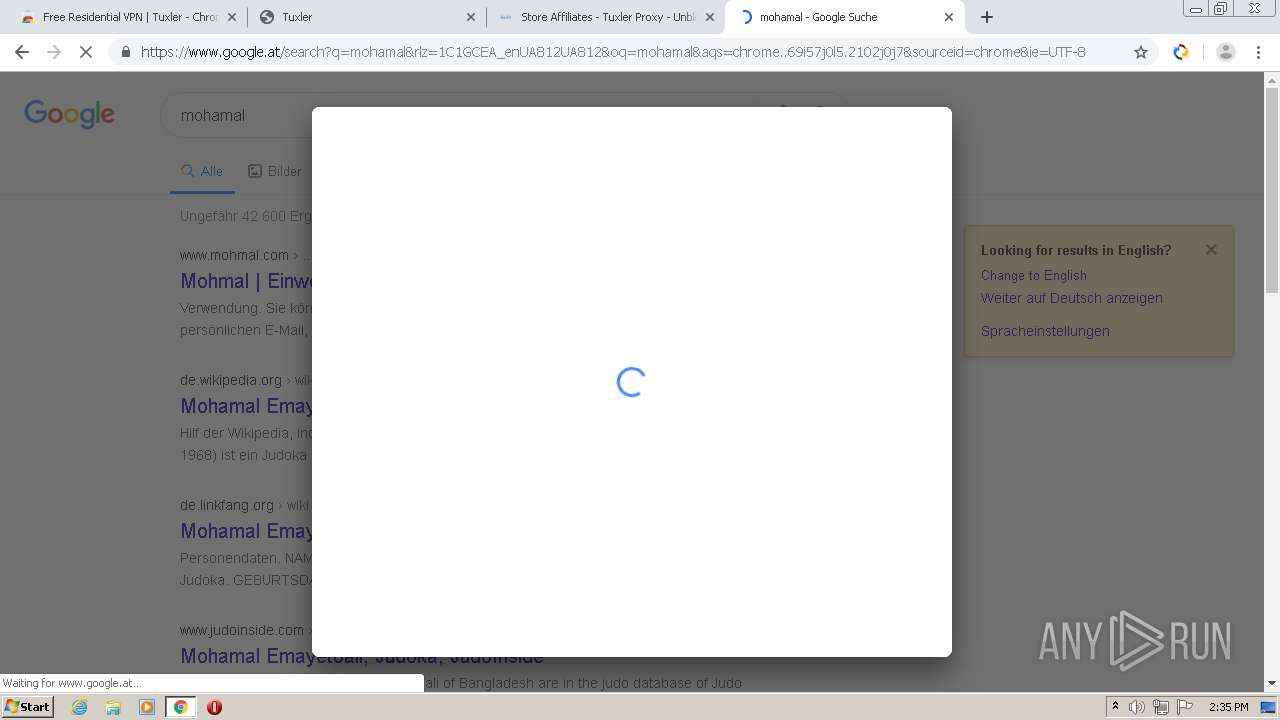The height and width of the screenshot is (720, 1280).
Task: Switch to the Tuxler tab
Action: click(x=367, y=17)
